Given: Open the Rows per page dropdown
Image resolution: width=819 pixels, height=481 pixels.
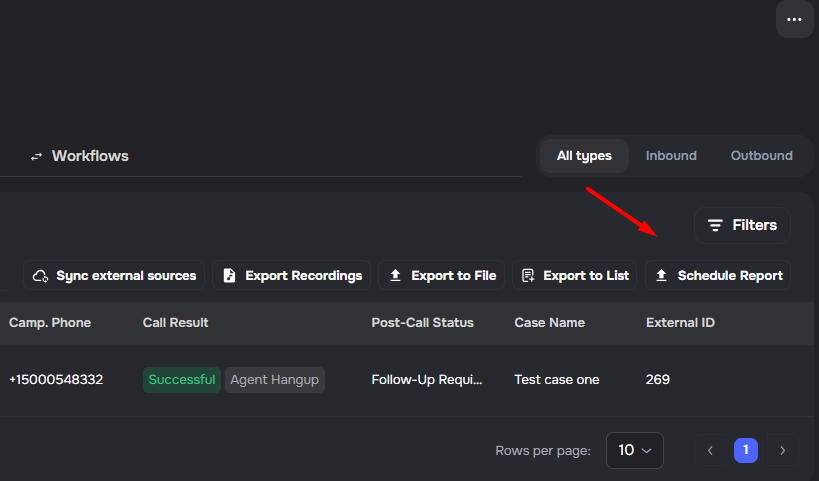Looking at the screenshot, I should (x=634, y=450).
